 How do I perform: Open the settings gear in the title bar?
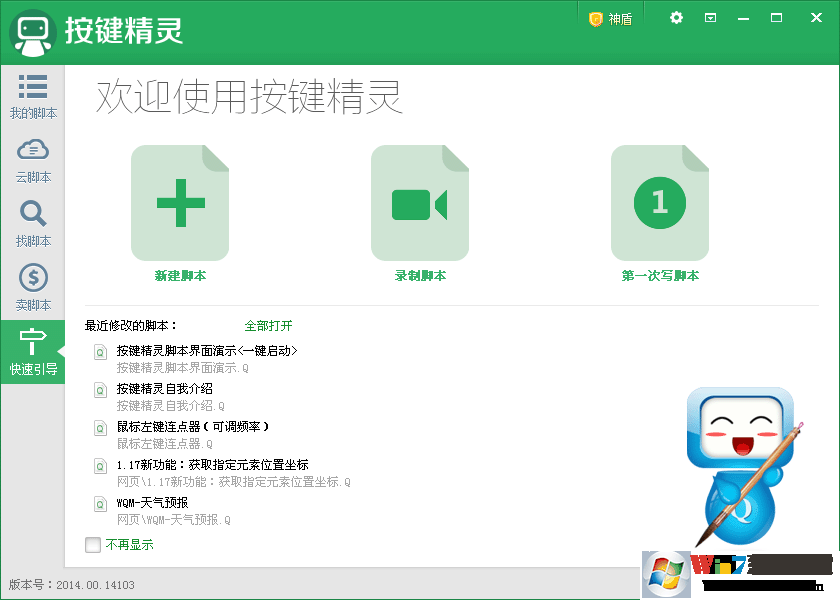pyautogui.click(x=676, y=17)
